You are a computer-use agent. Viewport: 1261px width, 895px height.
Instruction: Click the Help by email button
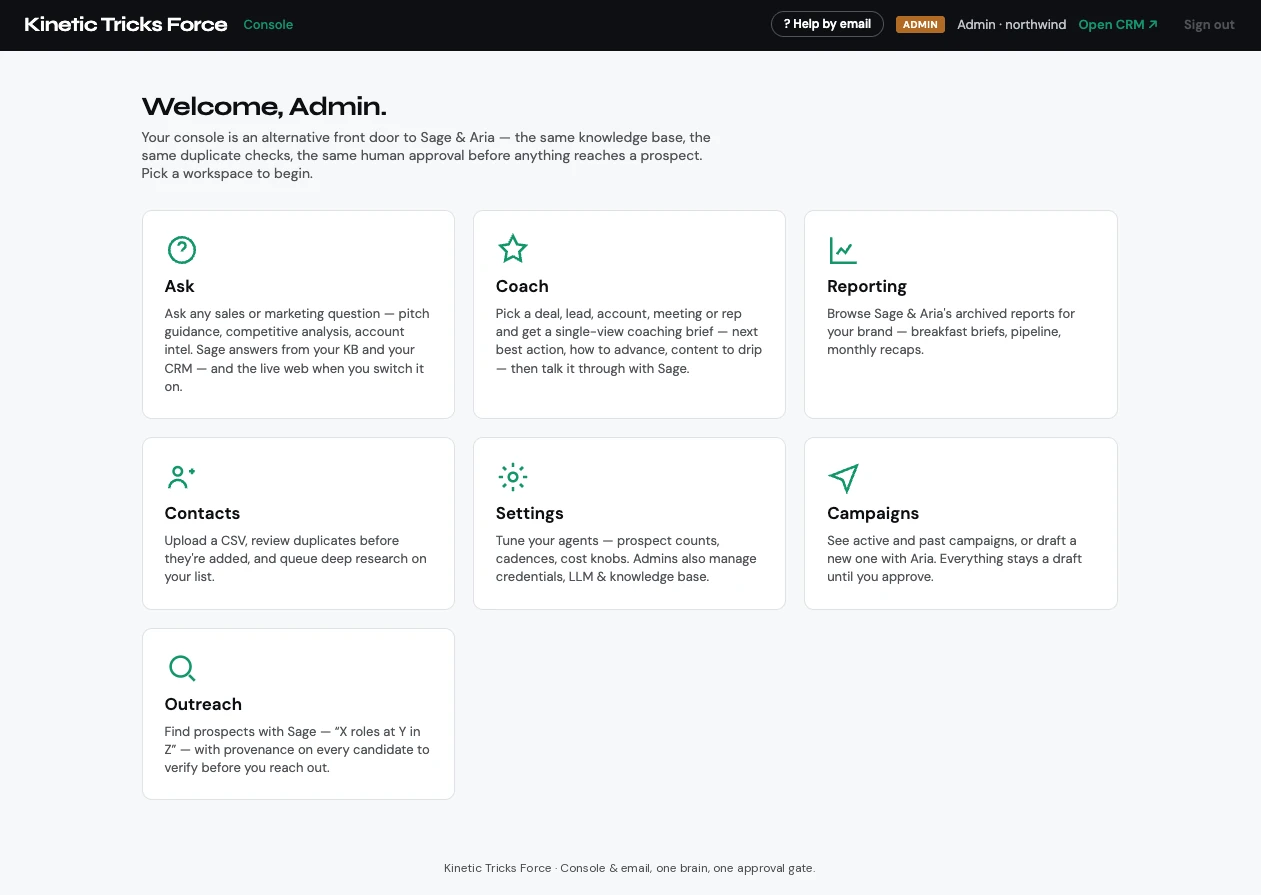tap(827, 24)
